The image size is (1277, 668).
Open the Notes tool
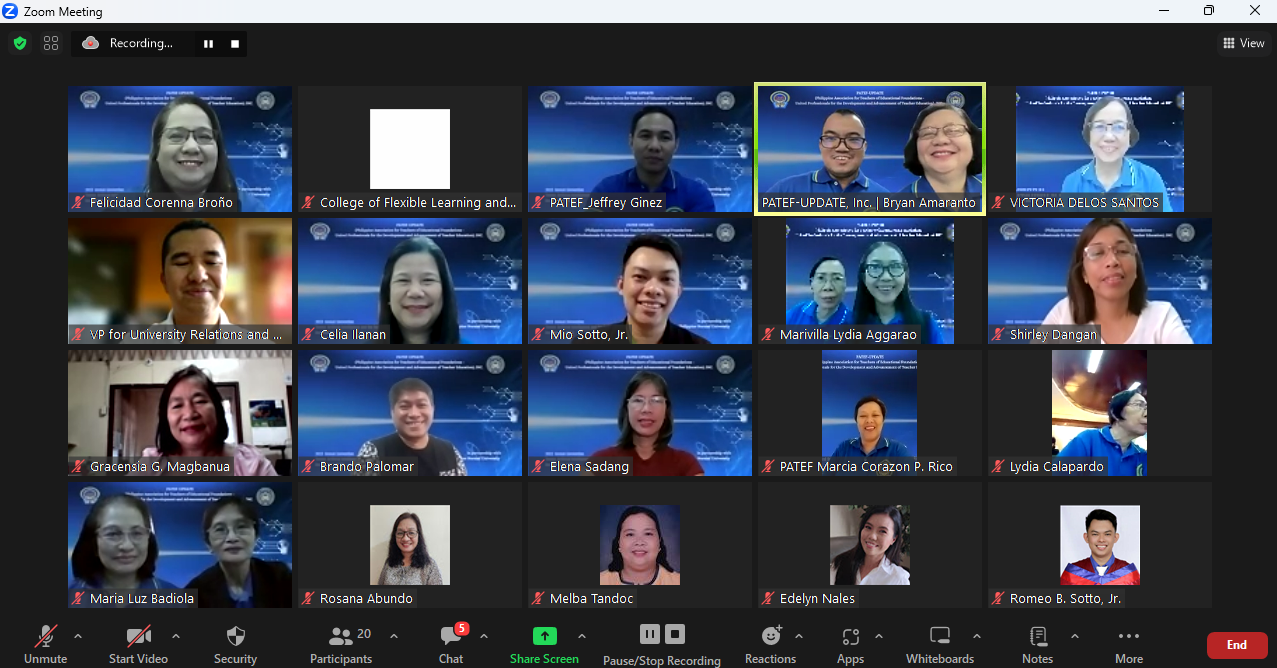pyautogui.click(x=1037, y=644)
